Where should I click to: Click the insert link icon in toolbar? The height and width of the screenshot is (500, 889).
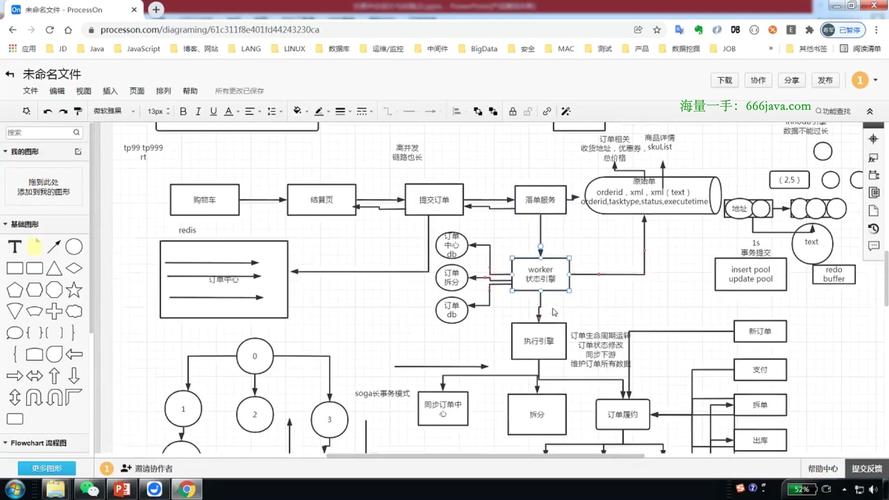[x=547, y=111]
